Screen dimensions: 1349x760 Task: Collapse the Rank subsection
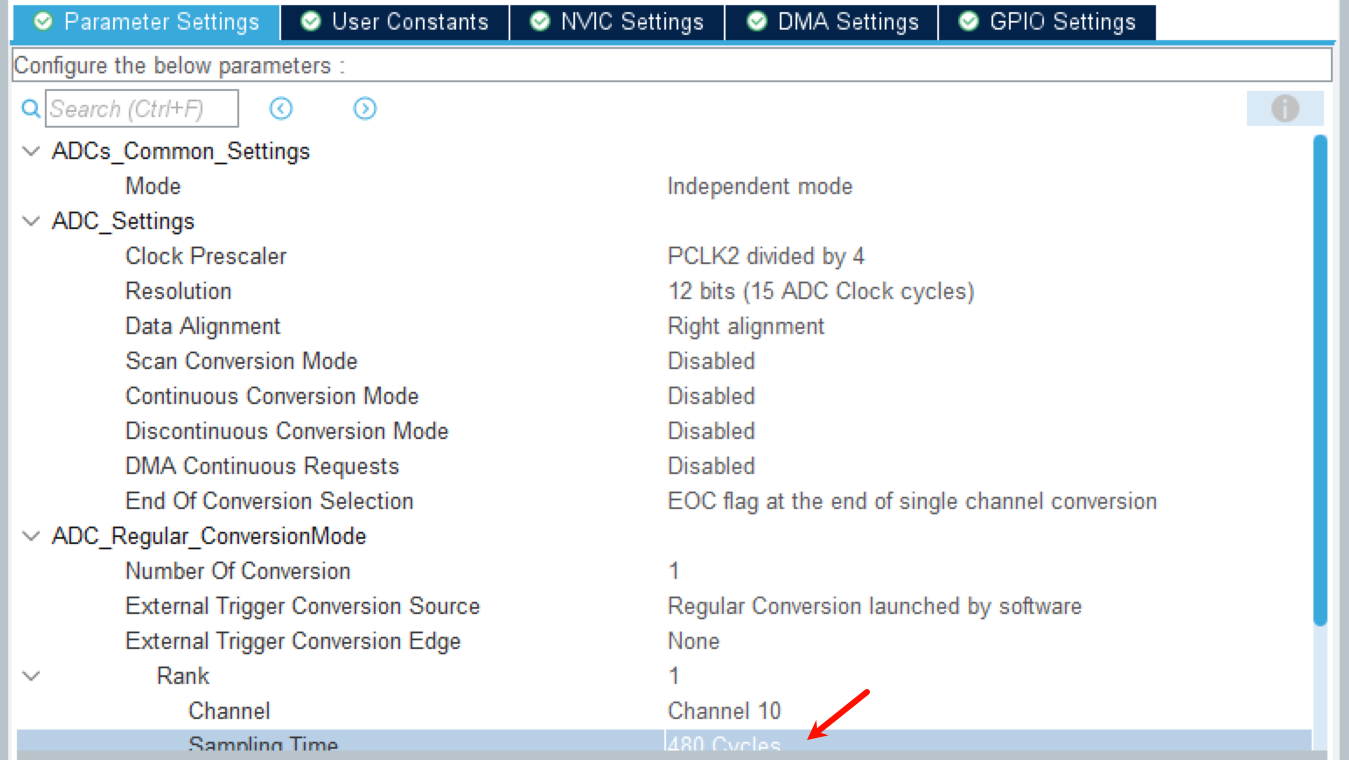point(31,677)
